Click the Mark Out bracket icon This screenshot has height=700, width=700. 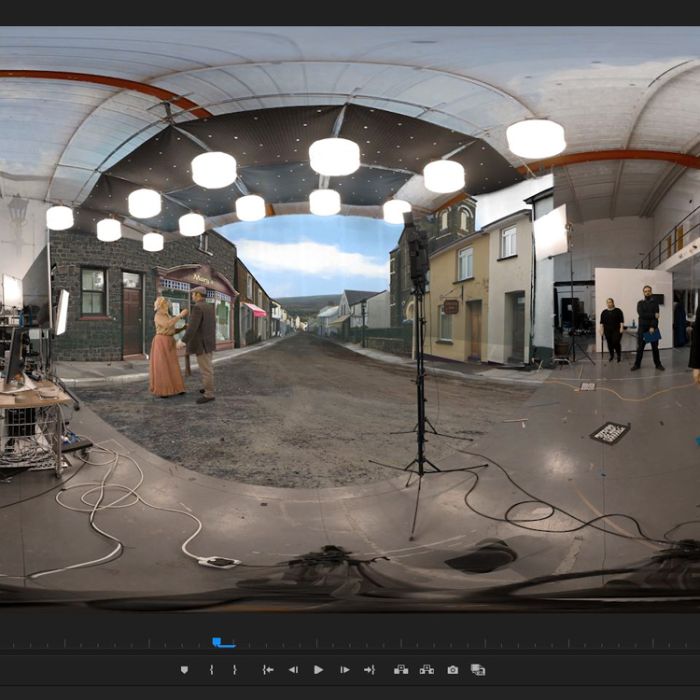tap(234, 670)
